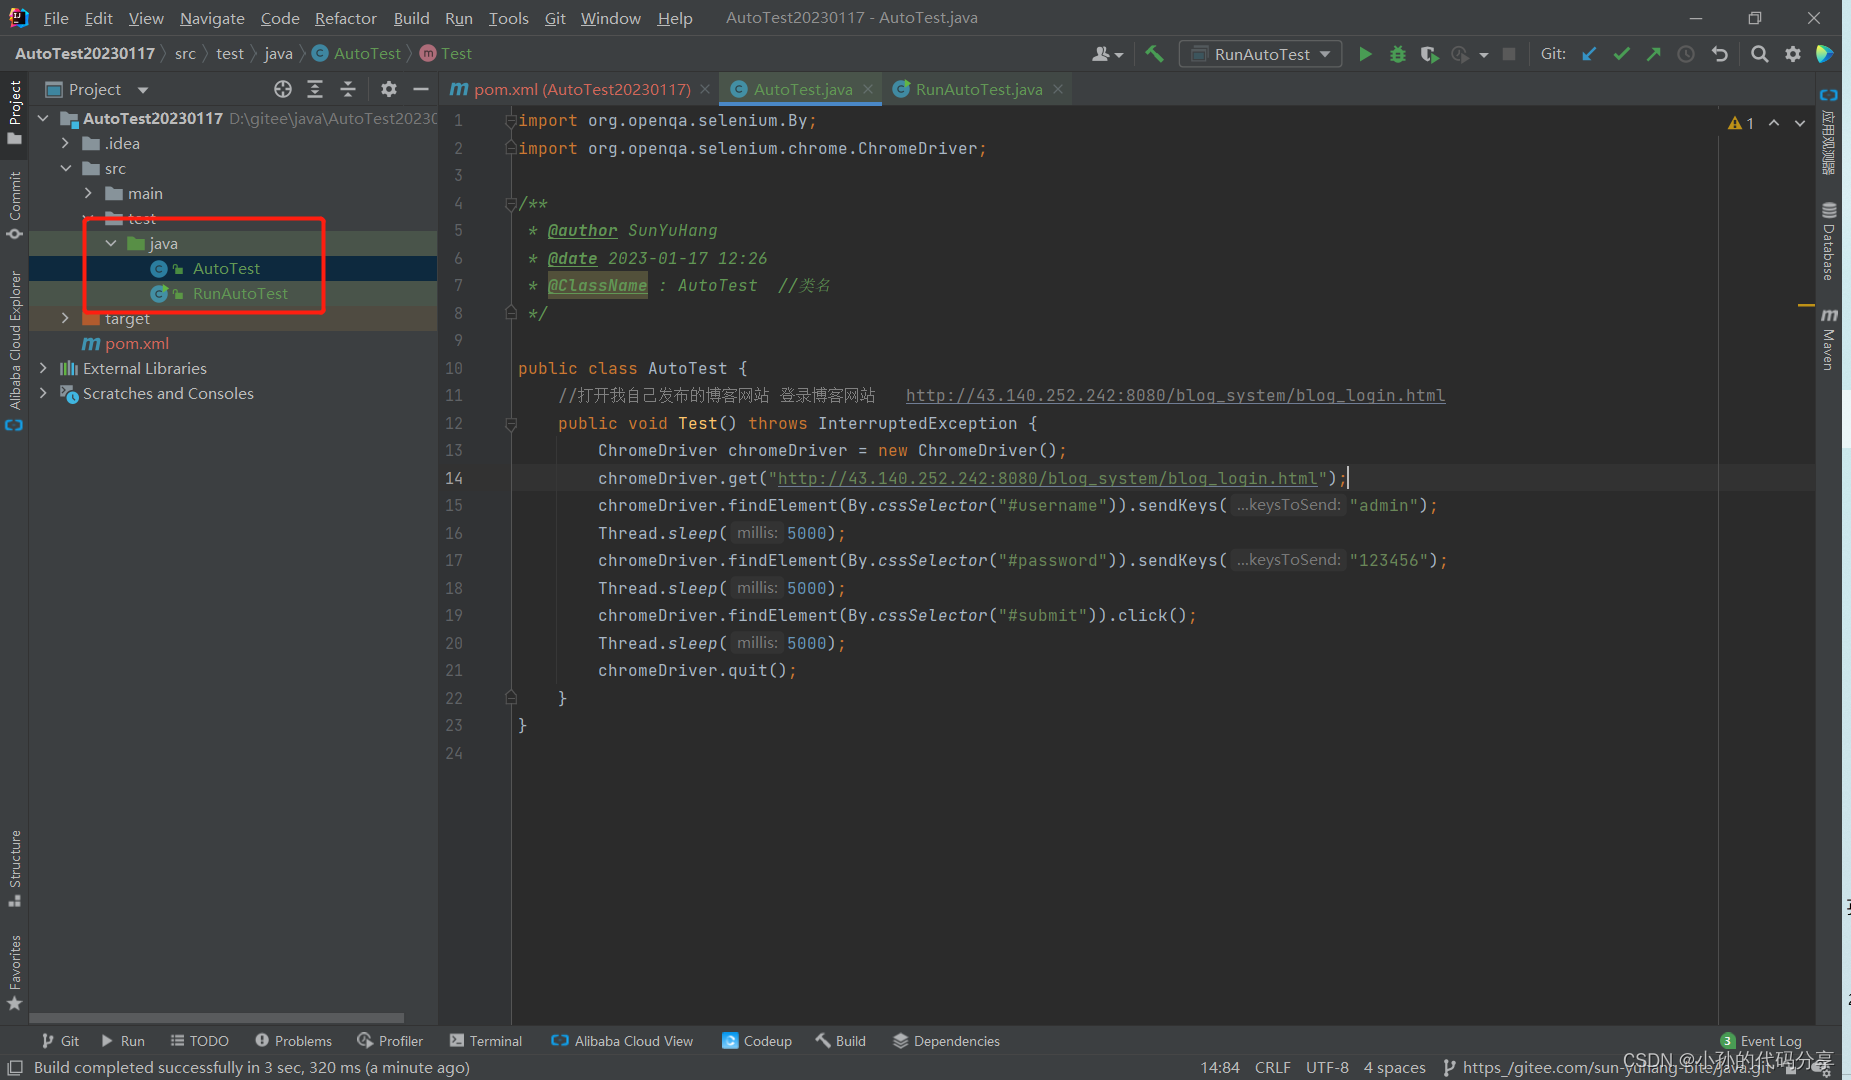The image size is (1851, 1080).
Task: Collapse the java folder in test
Action: [111, 243]
